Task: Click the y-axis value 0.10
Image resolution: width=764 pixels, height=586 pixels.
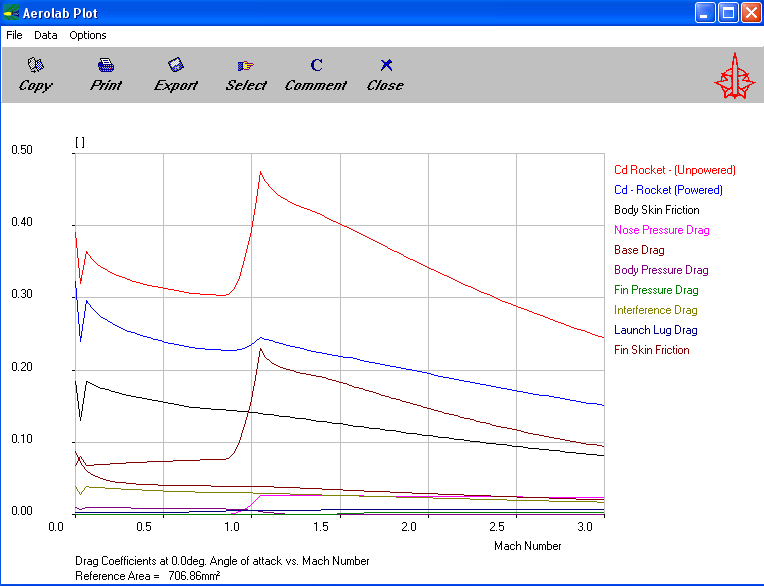Action: 22,439
